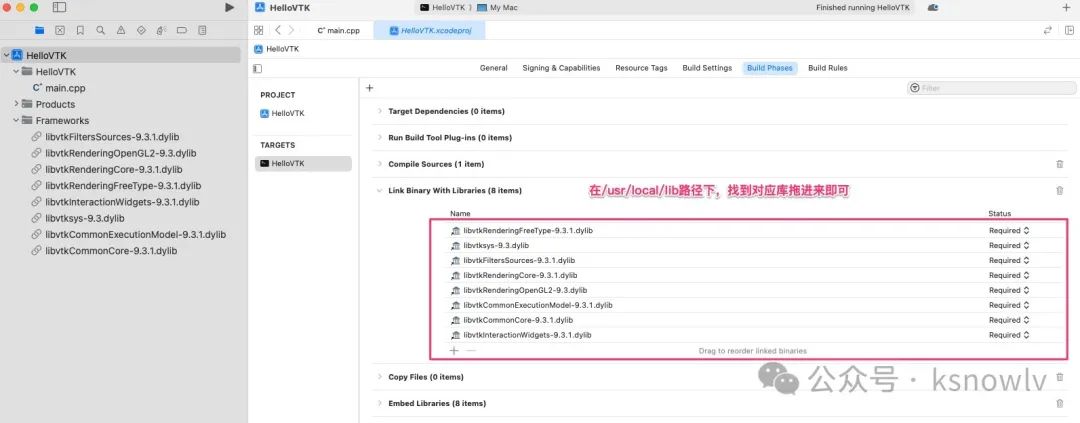Click the editor swap arrows icon

click(1048, 30)
